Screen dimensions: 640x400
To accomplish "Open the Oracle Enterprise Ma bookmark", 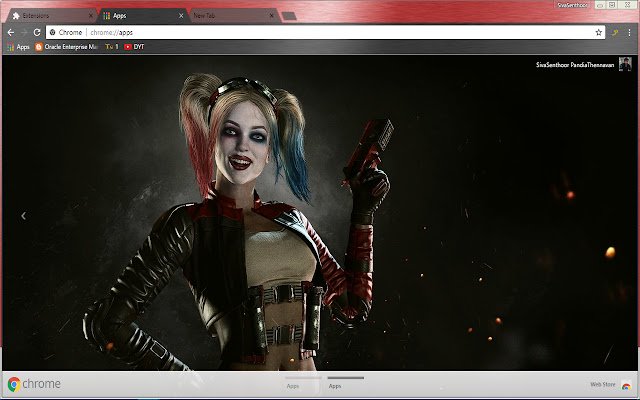I will tap(67, 47).
